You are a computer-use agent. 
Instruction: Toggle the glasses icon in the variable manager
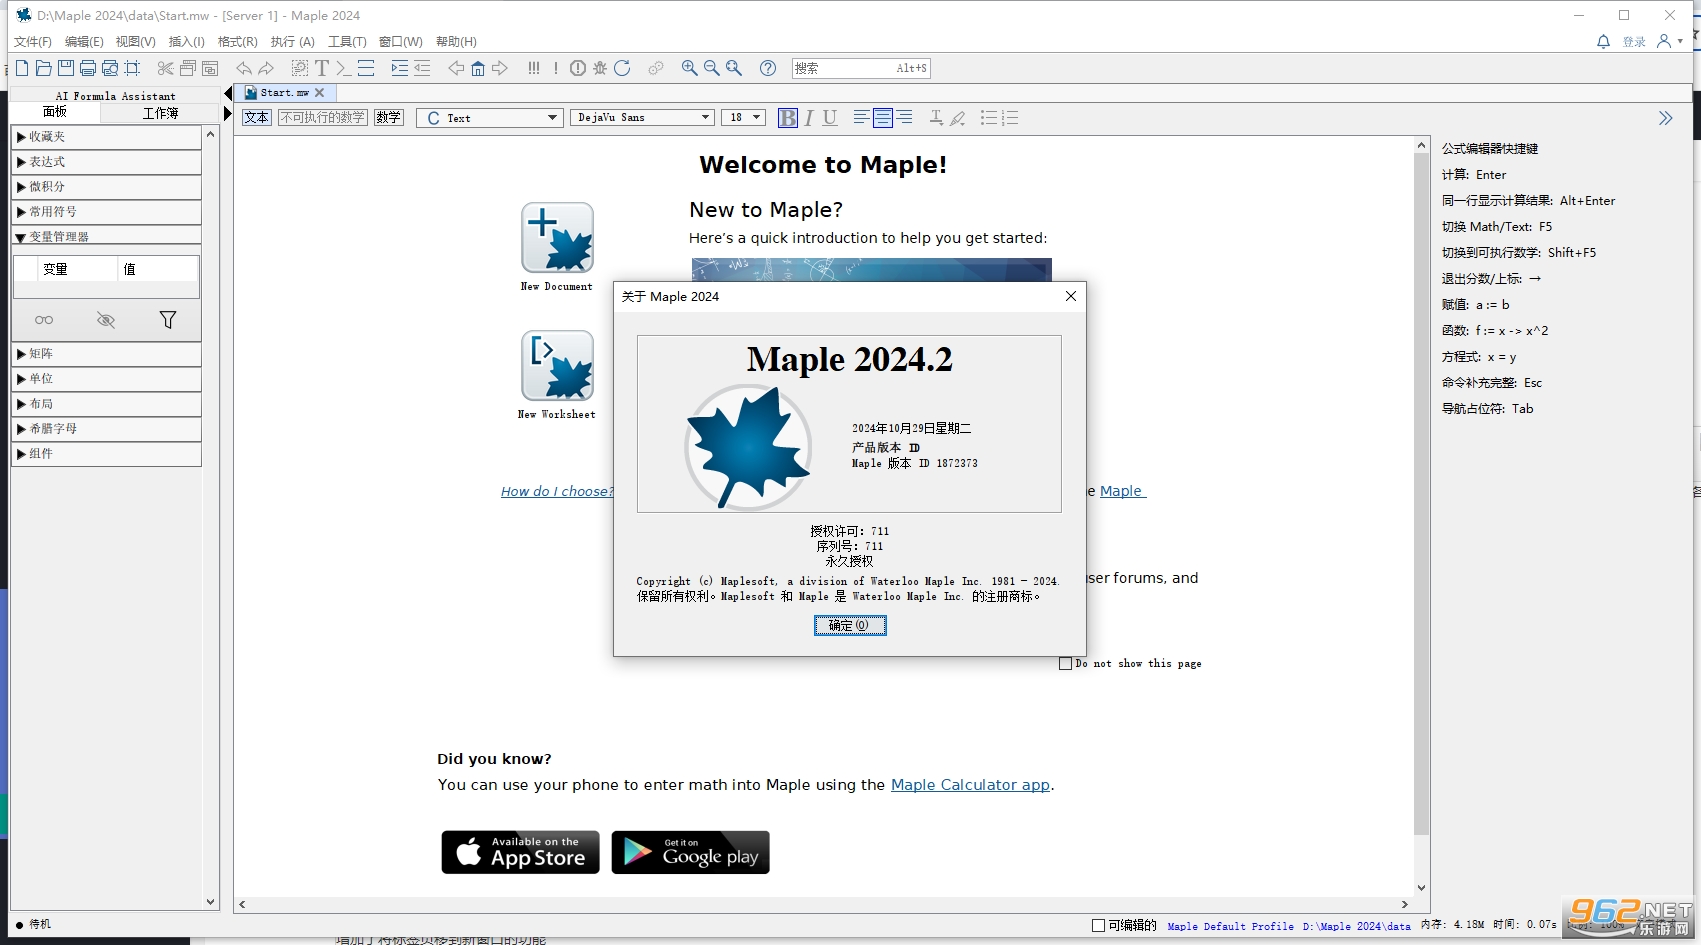click(44, 320)
